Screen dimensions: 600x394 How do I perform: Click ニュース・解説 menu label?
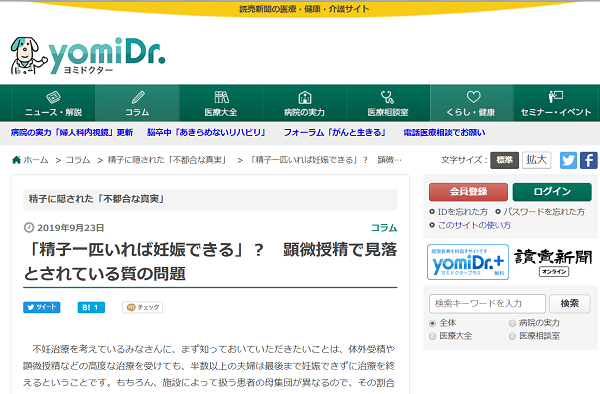[x=53, y=112]
